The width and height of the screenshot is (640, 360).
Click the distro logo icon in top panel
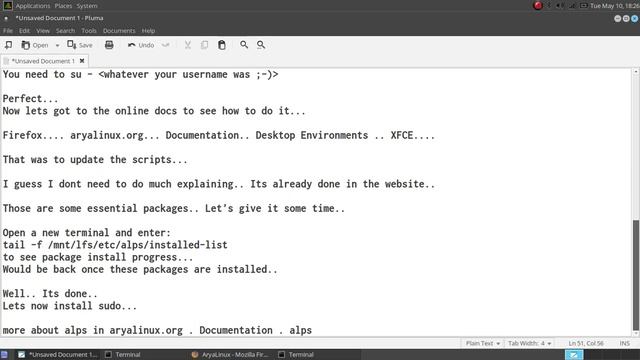8,5
